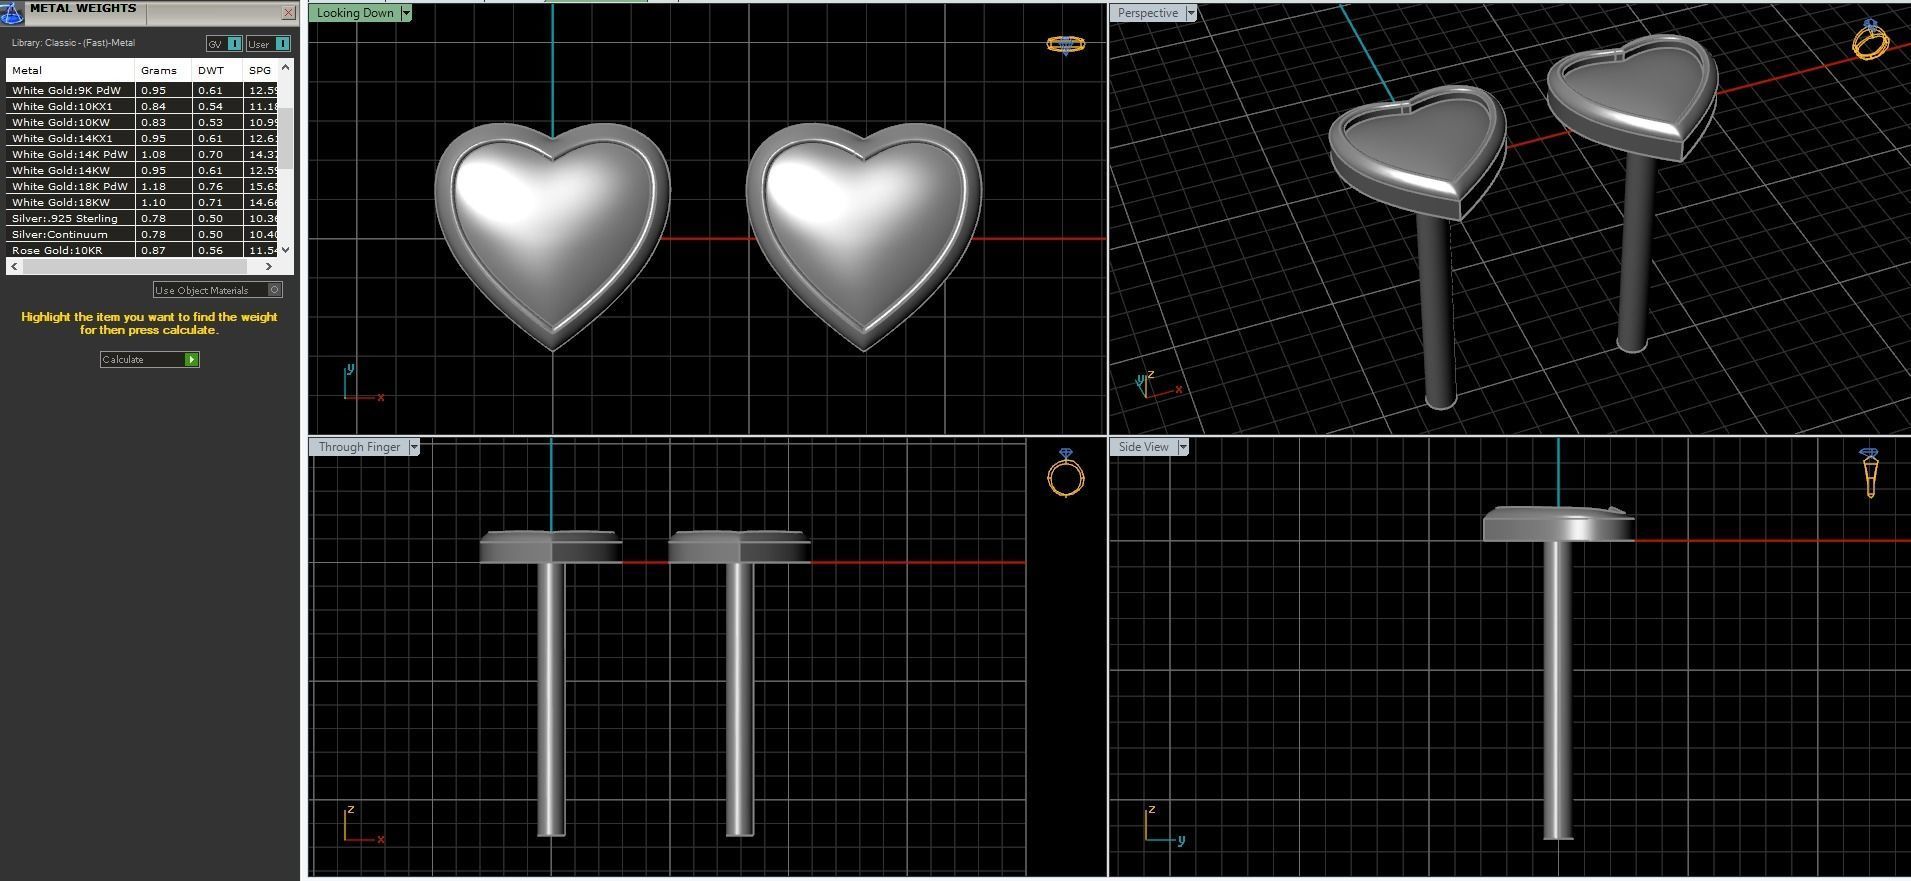Close the Metal Weights panel

tap(288, 13)
